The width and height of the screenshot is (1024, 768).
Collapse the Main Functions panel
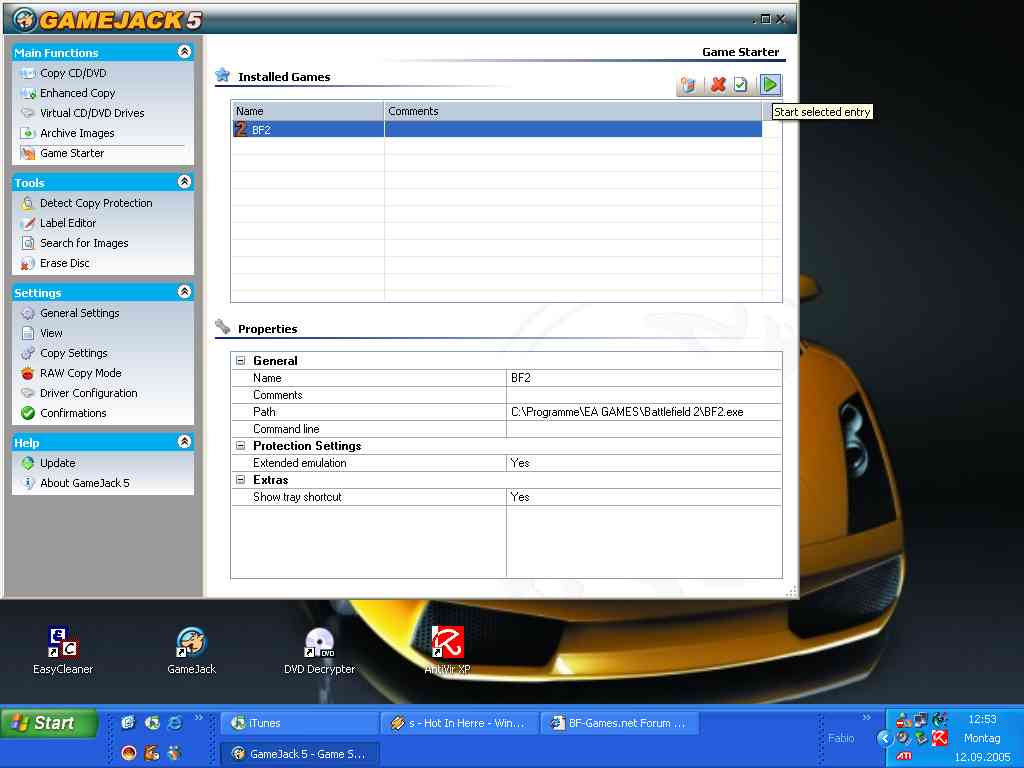tap(184, 52)
